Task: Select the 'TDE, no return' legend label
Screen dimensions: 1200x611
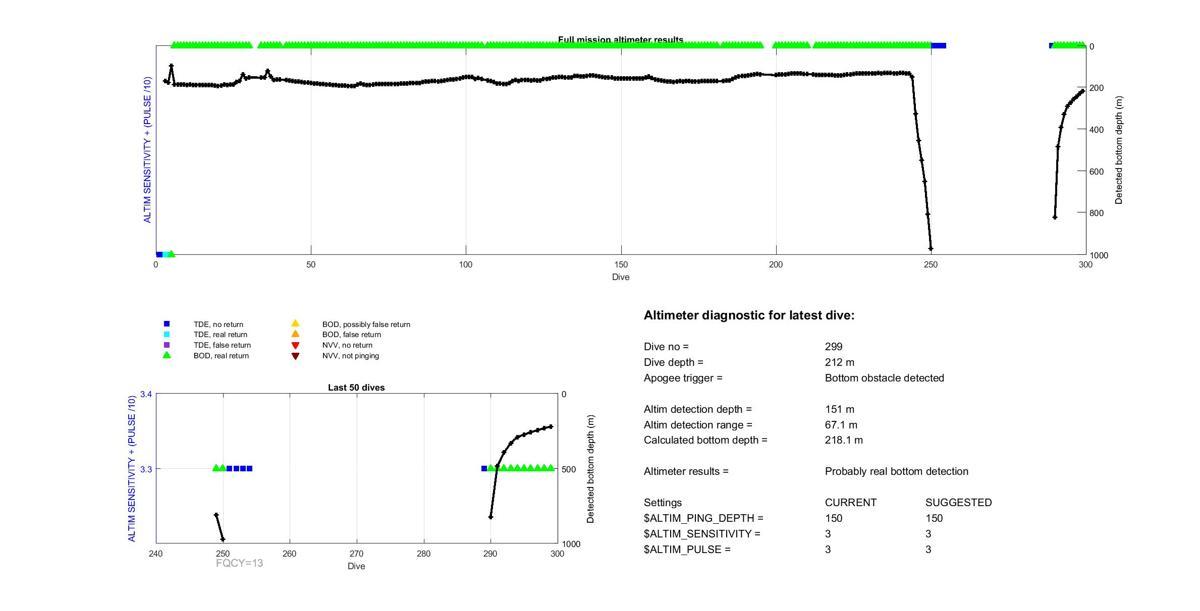Action: tap(218, 324)
